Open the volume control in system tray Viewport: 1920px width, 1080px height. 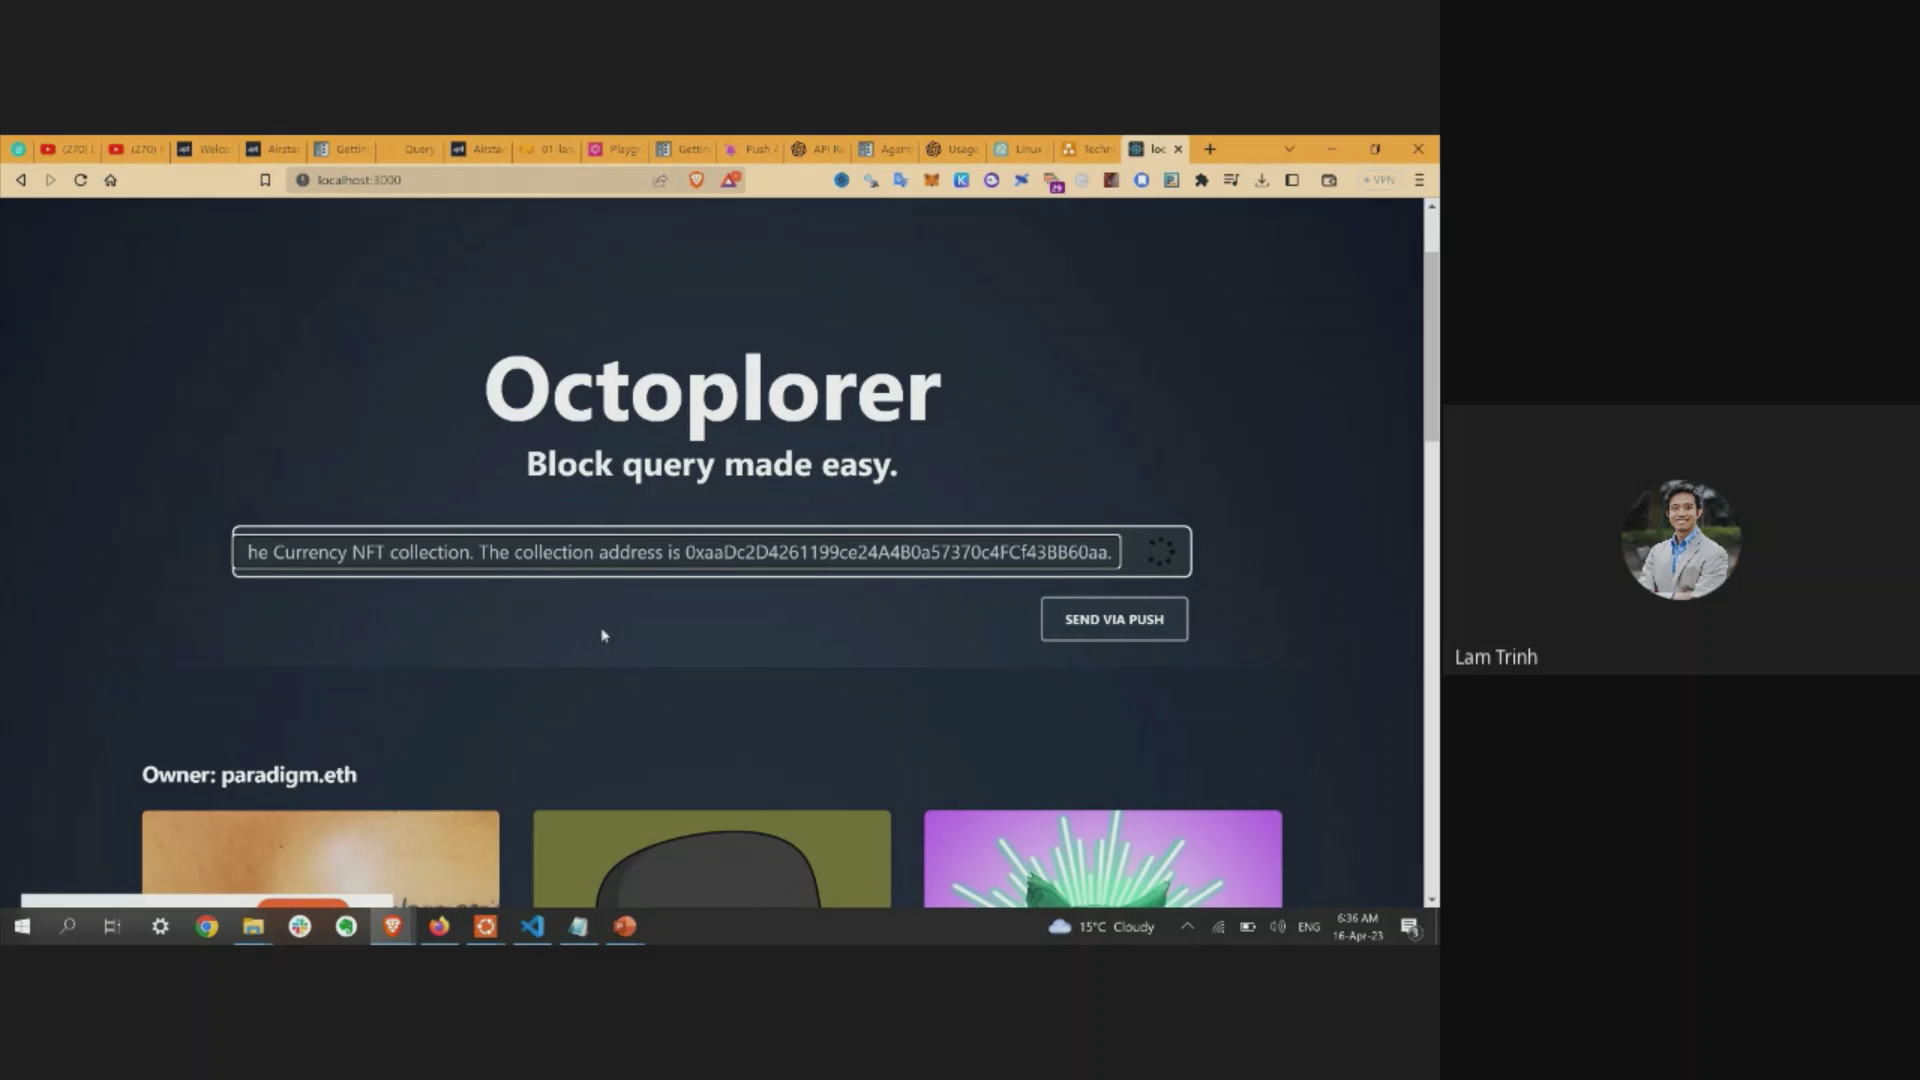[x=1278, y=927]
